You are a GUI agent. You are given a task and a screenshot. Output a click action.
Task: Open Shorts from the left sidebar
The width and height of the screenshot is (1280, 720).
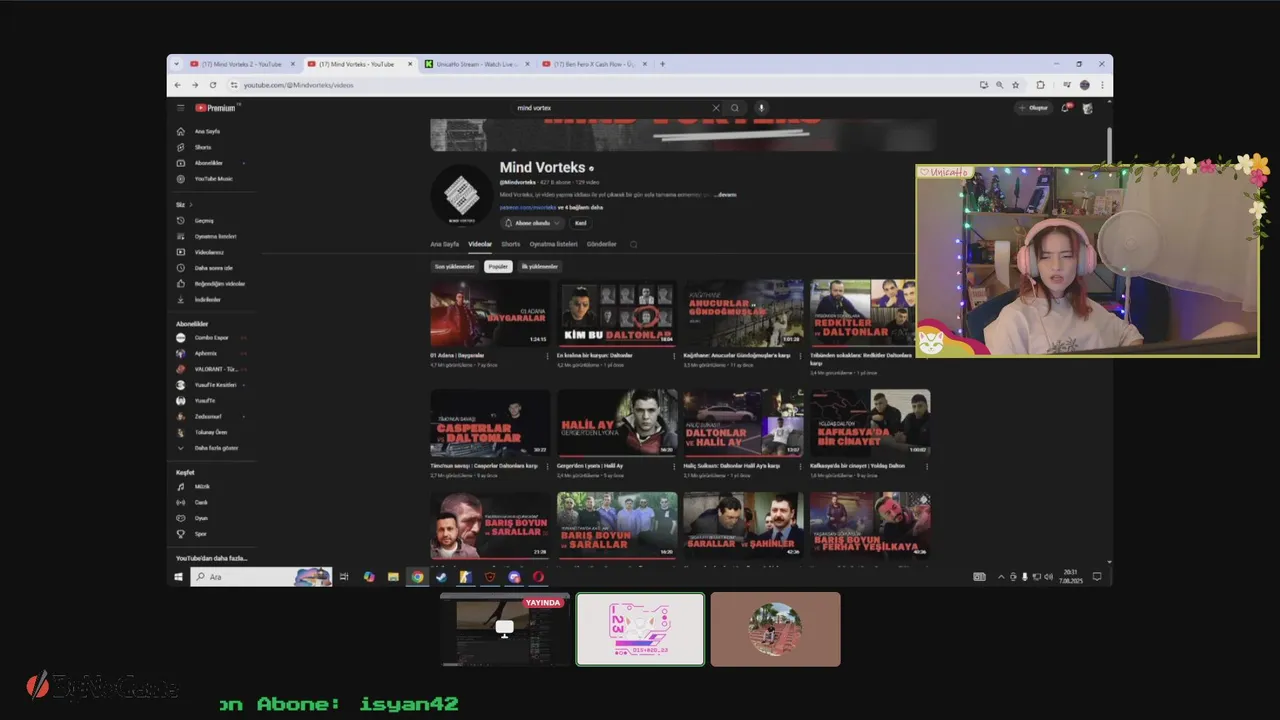tap(203, 147)
